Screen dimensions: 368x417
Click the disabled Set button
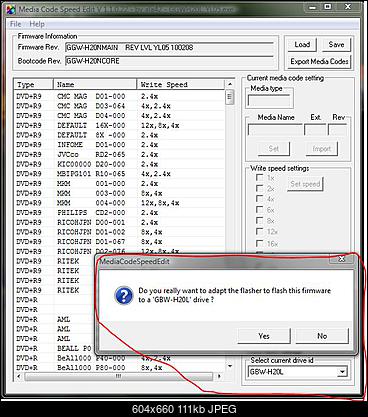274,149
